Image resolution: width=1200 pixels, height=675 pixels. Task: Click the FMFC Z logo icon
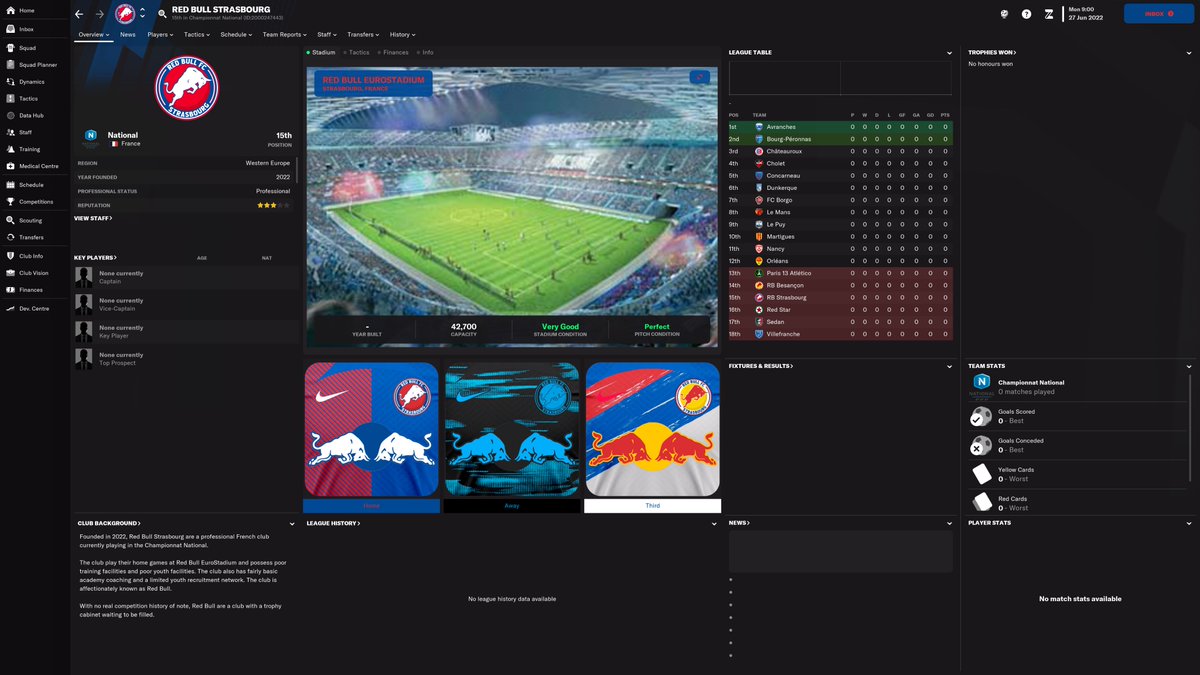[x=1049, y=14]
